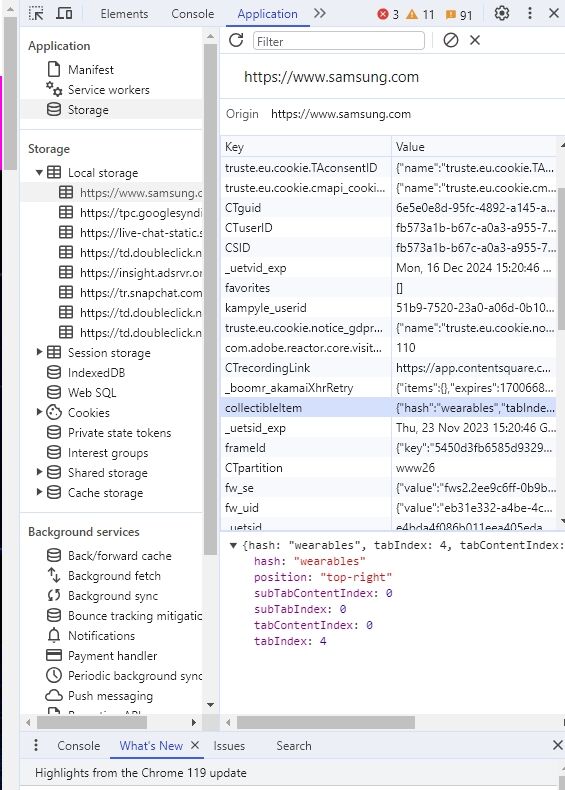Open the Console drawer tab
The height and width of the screenshot is (790, 565).
[x=79, y=746]
